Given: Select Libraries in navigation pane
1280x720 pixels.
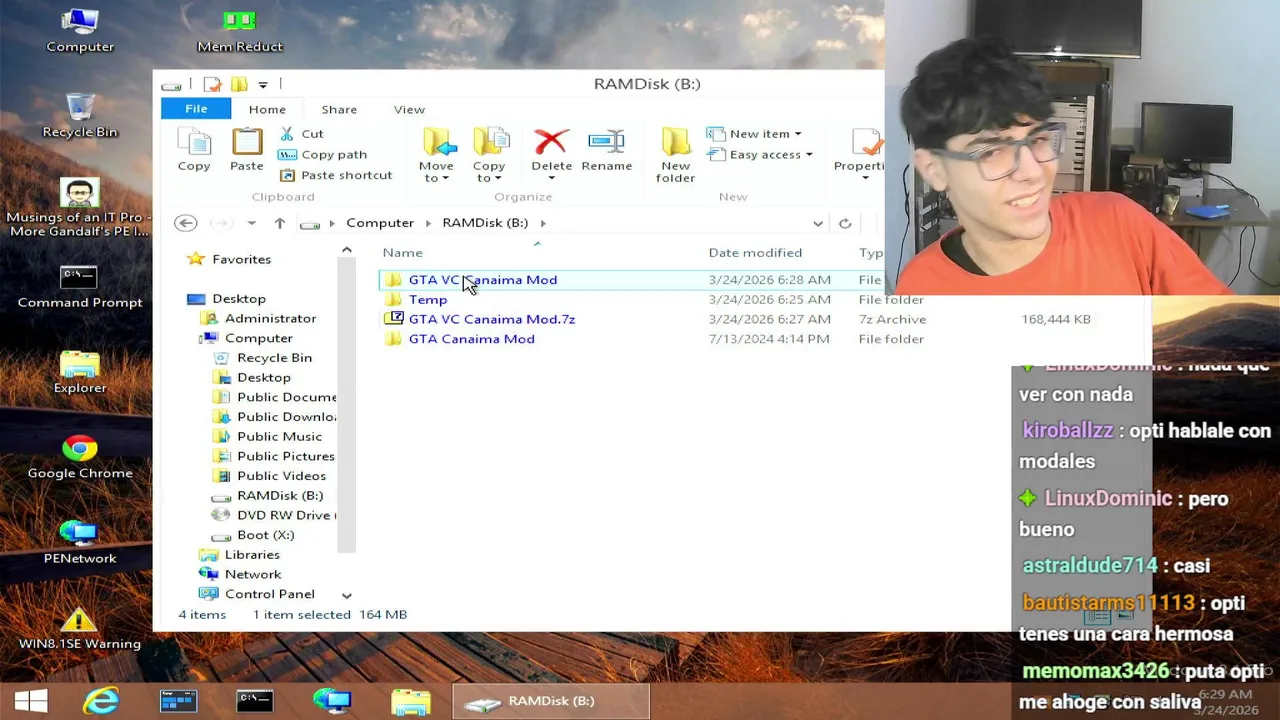Looking at the screenshot, I should 252,554.
